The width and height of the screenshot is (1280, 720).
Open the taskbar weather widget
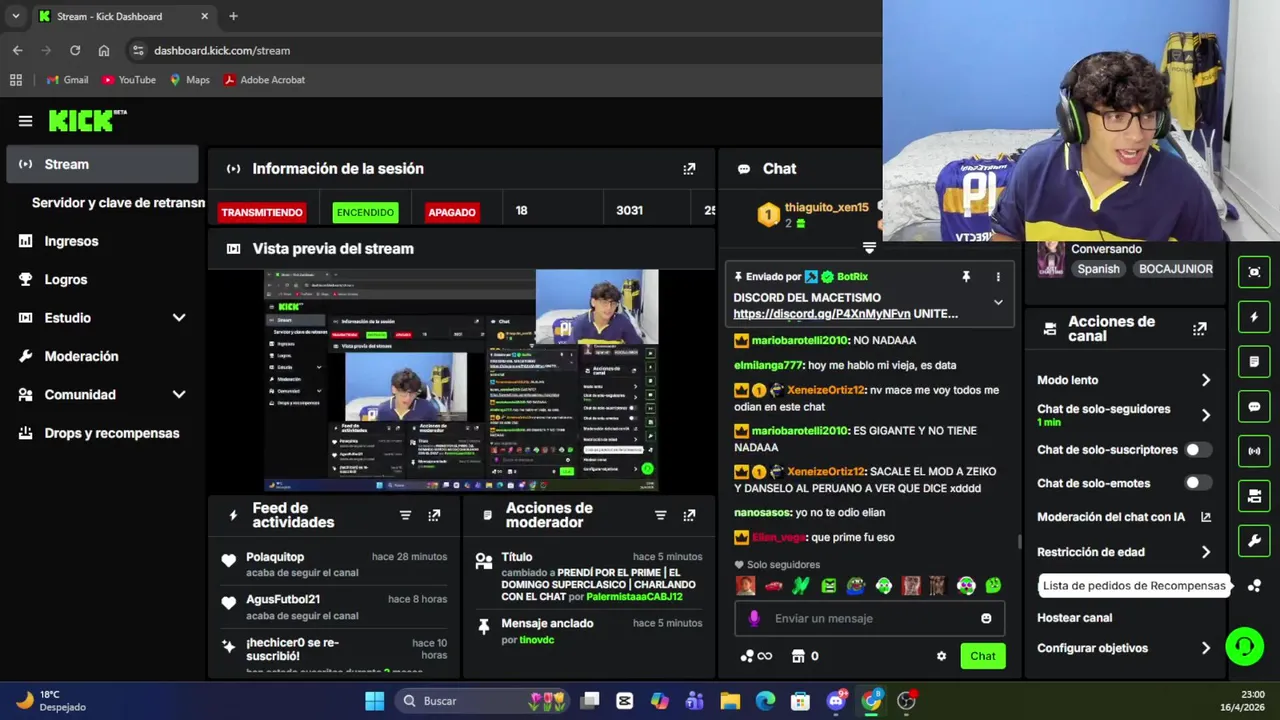50,701
